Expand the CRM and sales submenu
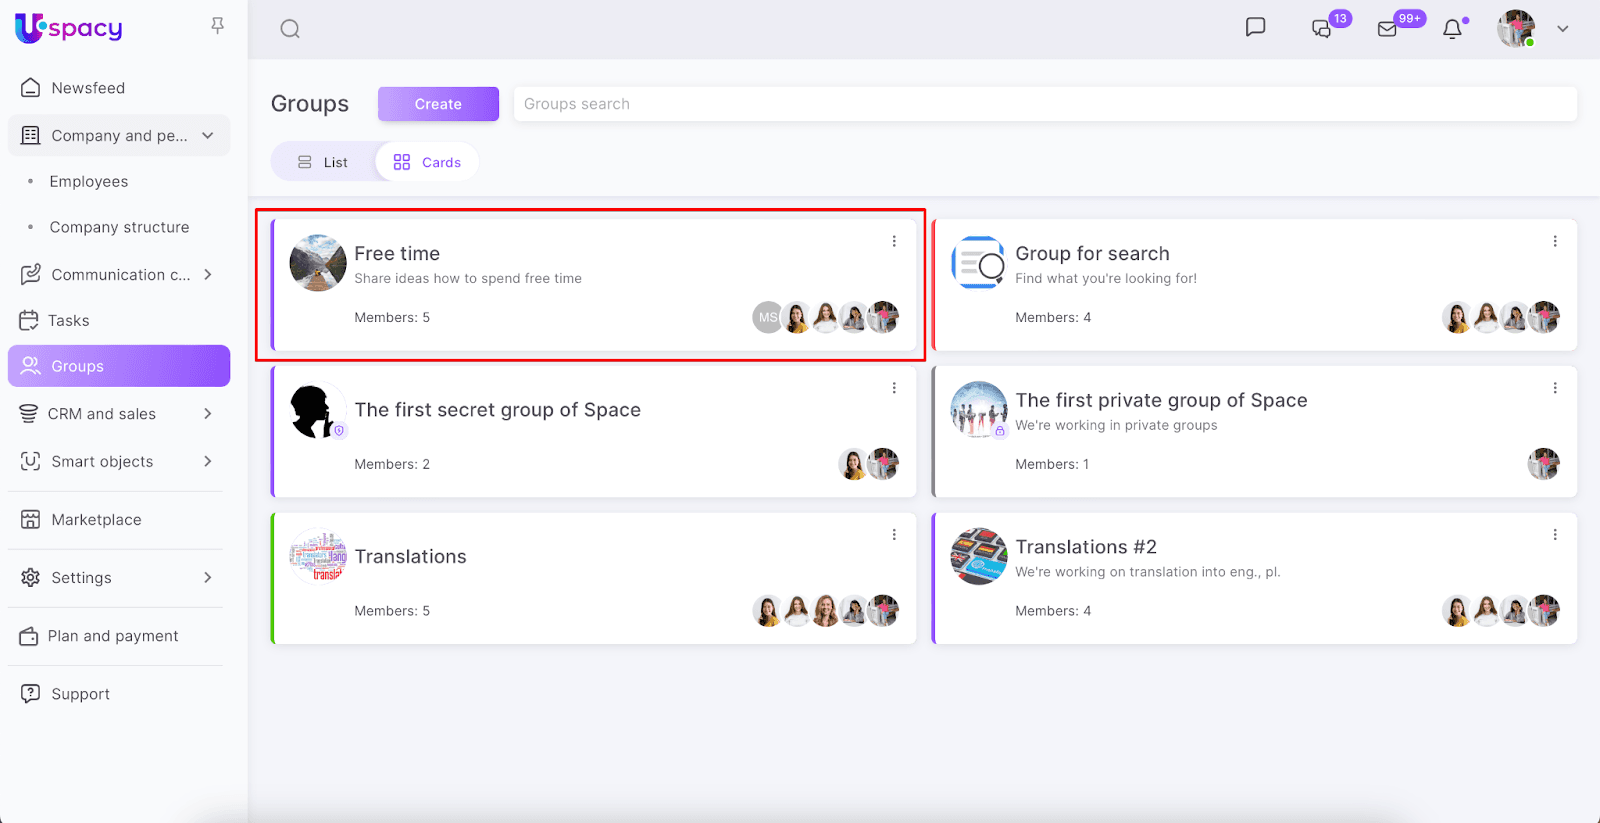 [x=208, y=414]
